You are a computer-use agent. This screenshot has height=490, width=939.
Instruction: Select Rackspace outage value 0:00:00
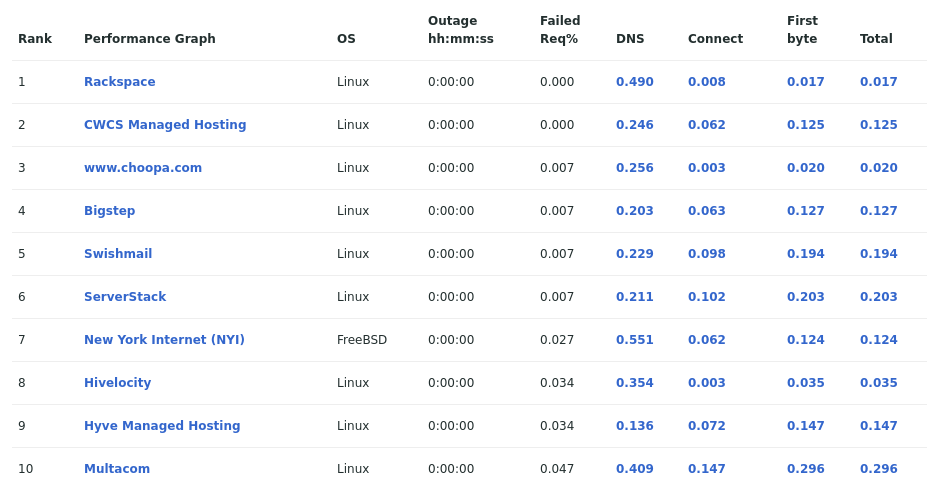pos(451,81)
